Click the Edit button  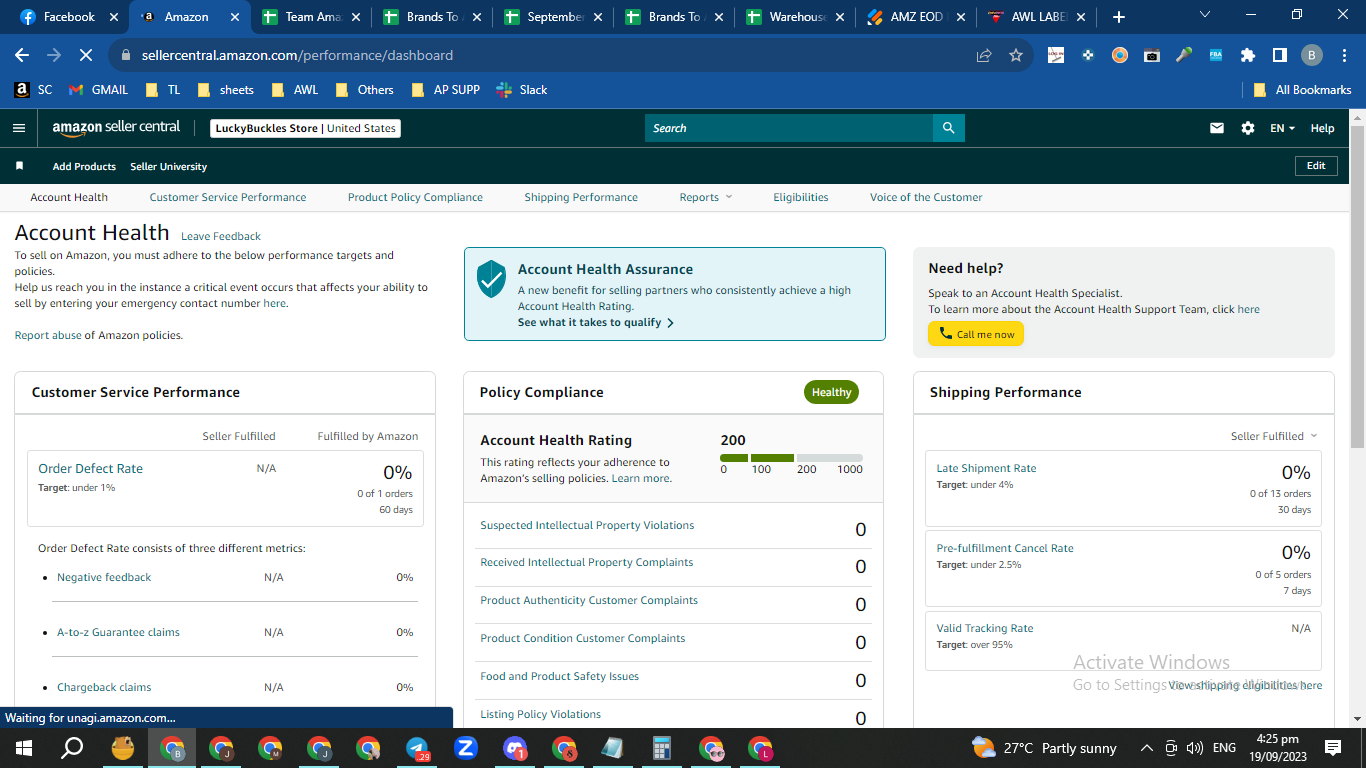[1316, 166]
